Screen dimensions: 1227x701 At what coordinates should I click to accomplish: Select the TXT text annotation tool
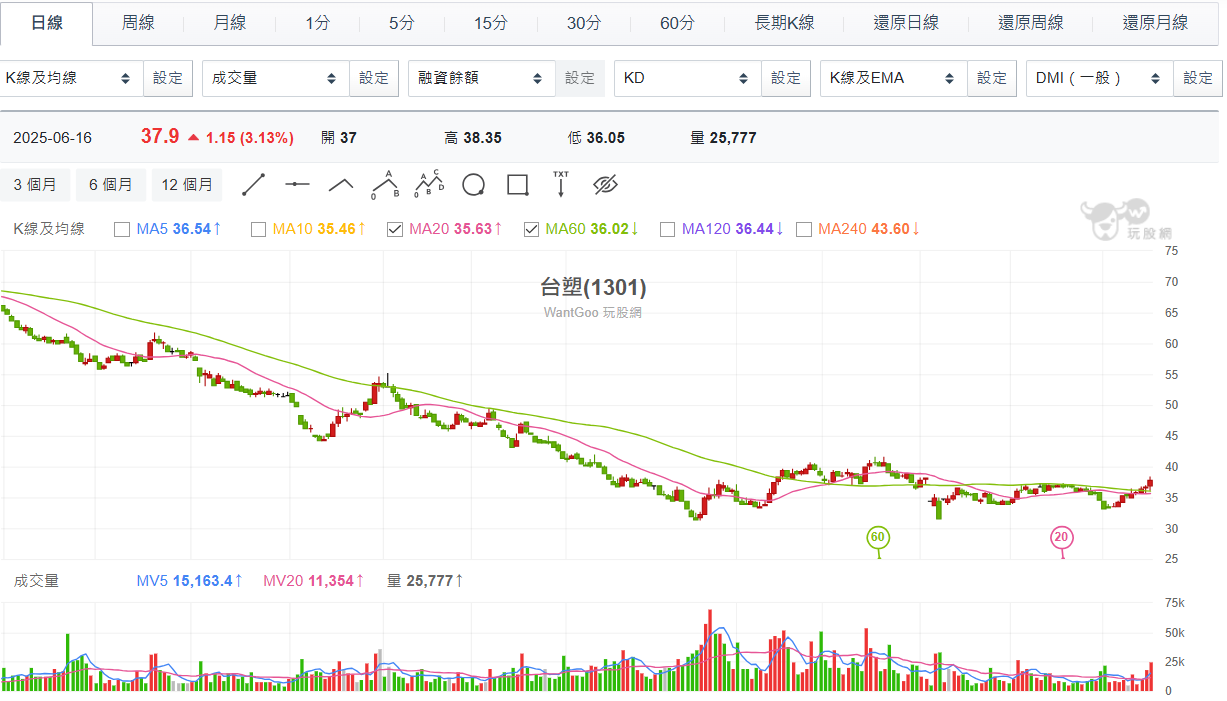point(559,184)
